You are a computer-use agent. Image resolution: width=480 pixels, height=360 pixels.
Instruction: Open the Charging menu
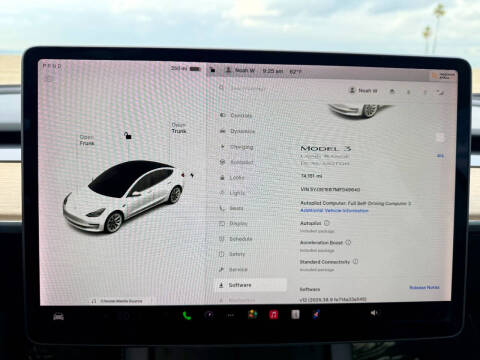tap(237, 147)
